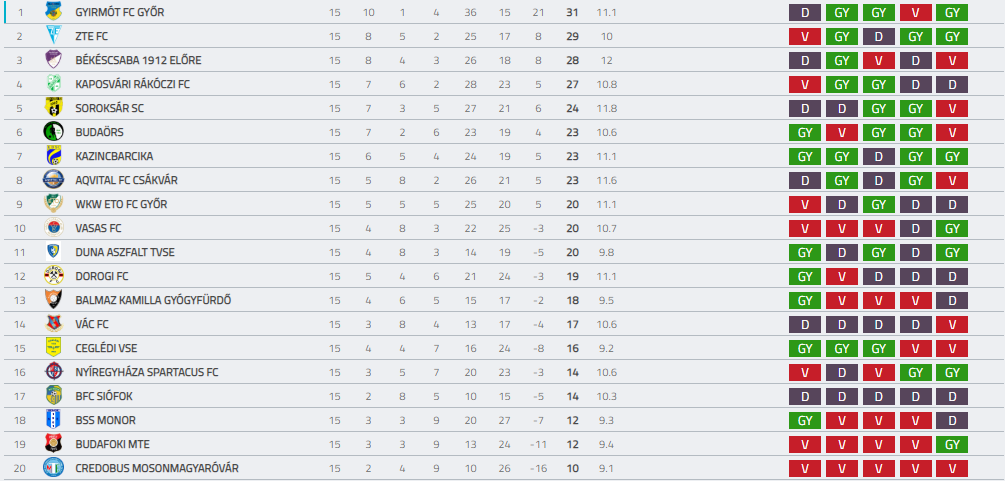1008x482 pixels.
Task: Open the Kazincbarcika team link
Action: coord(114,156)
